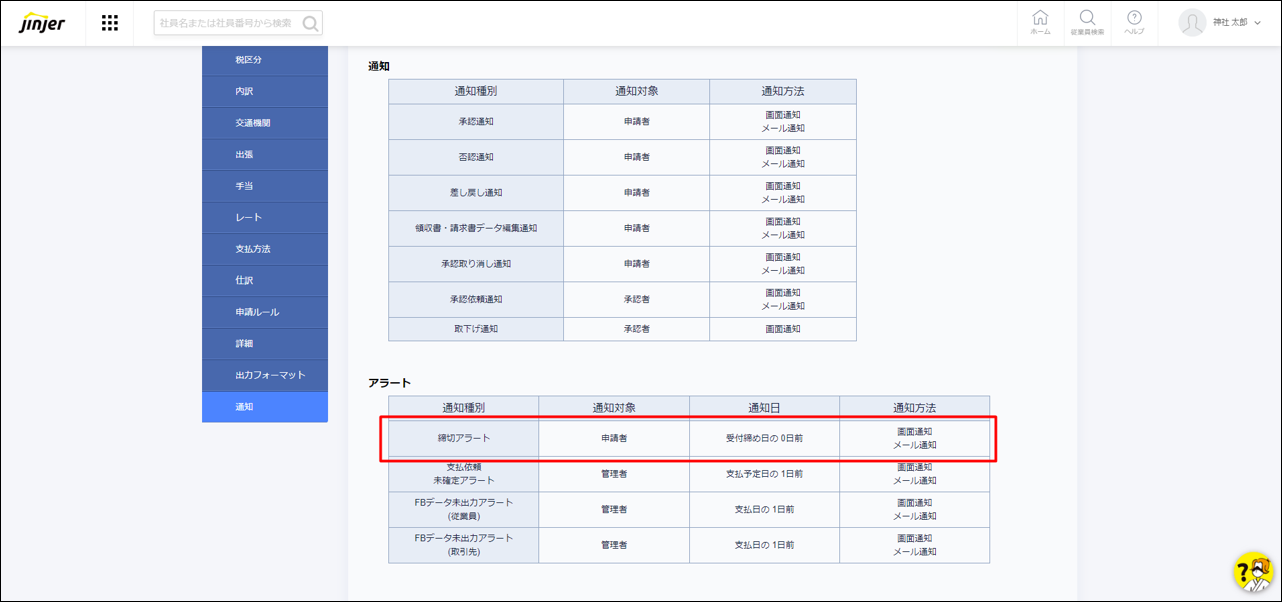This screenshot has height=602, width=1282.
Task: Click the active 通知 sidebar item
Action: point(265,407)
